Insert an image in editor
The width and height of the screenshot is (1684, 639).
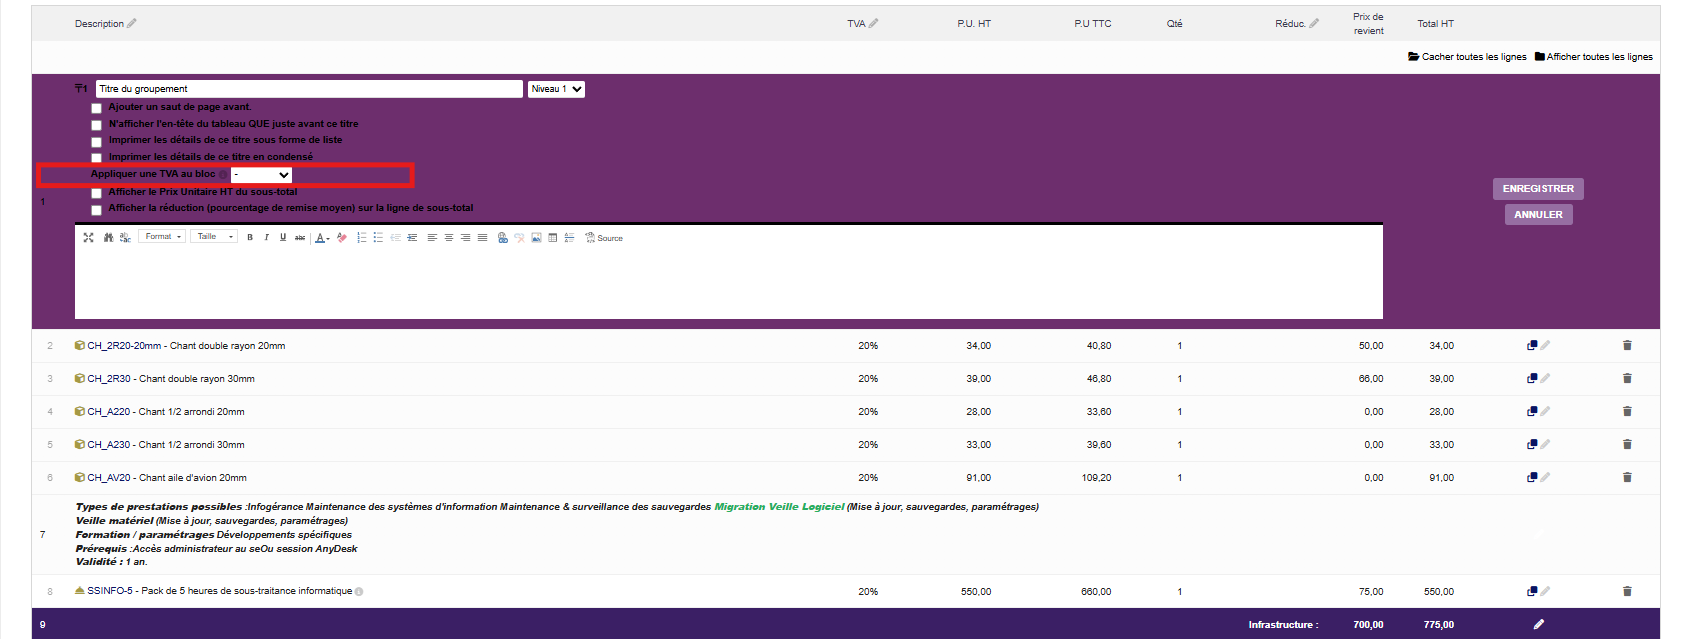coord(536,237)
